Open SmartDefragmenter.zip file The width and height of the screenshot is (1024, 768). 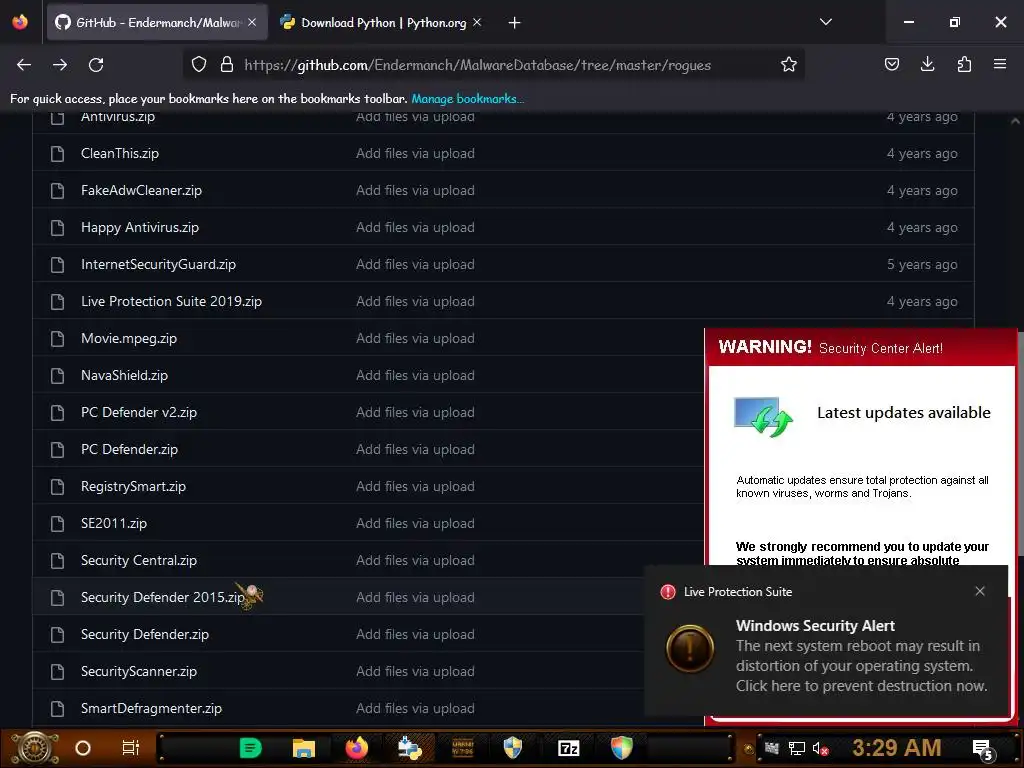pyautogui.click(x=151, y=709)
